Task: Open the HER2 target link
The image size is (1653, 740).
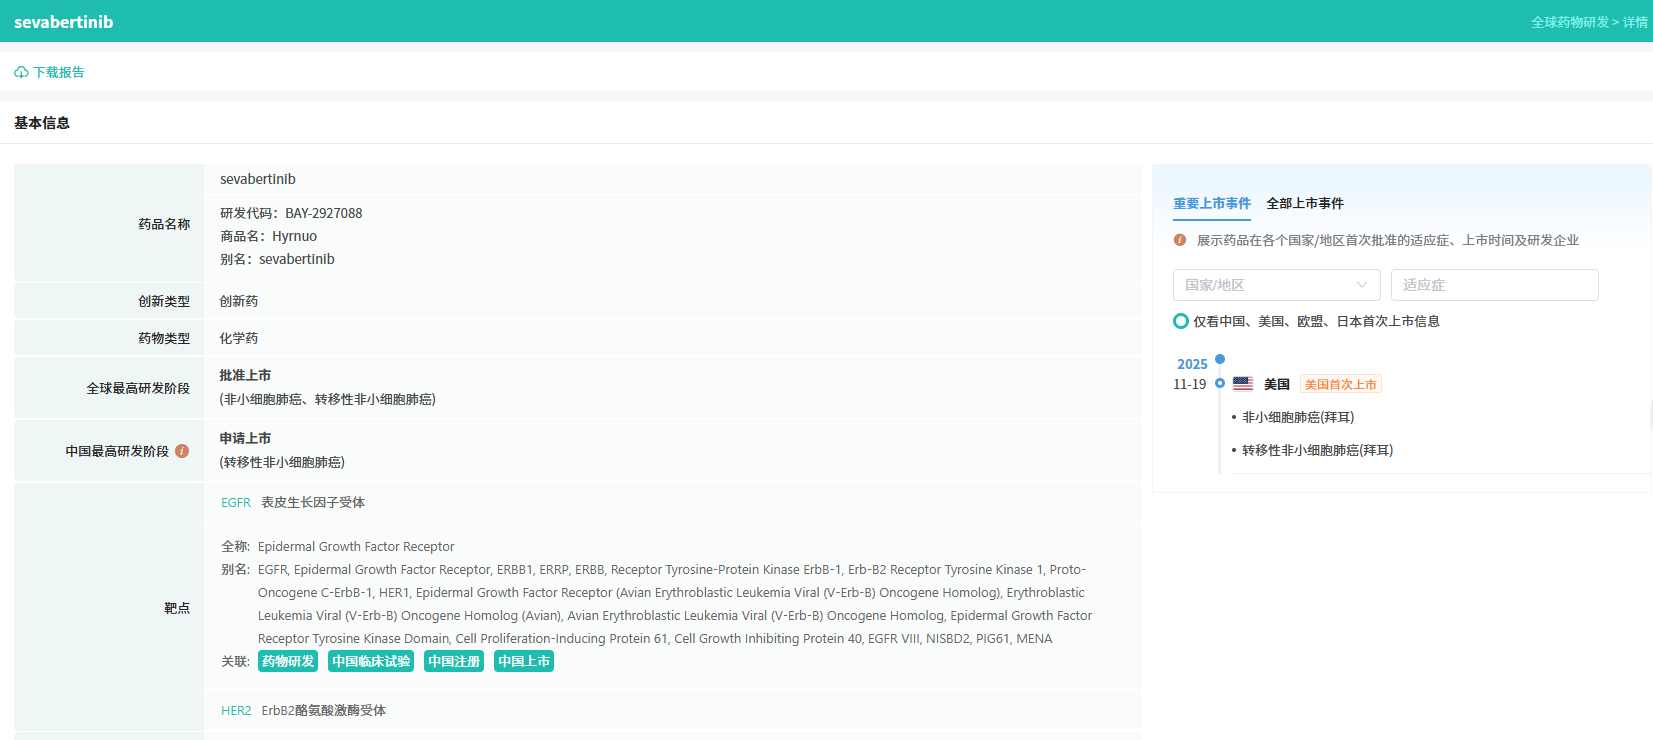Action: 236,711
